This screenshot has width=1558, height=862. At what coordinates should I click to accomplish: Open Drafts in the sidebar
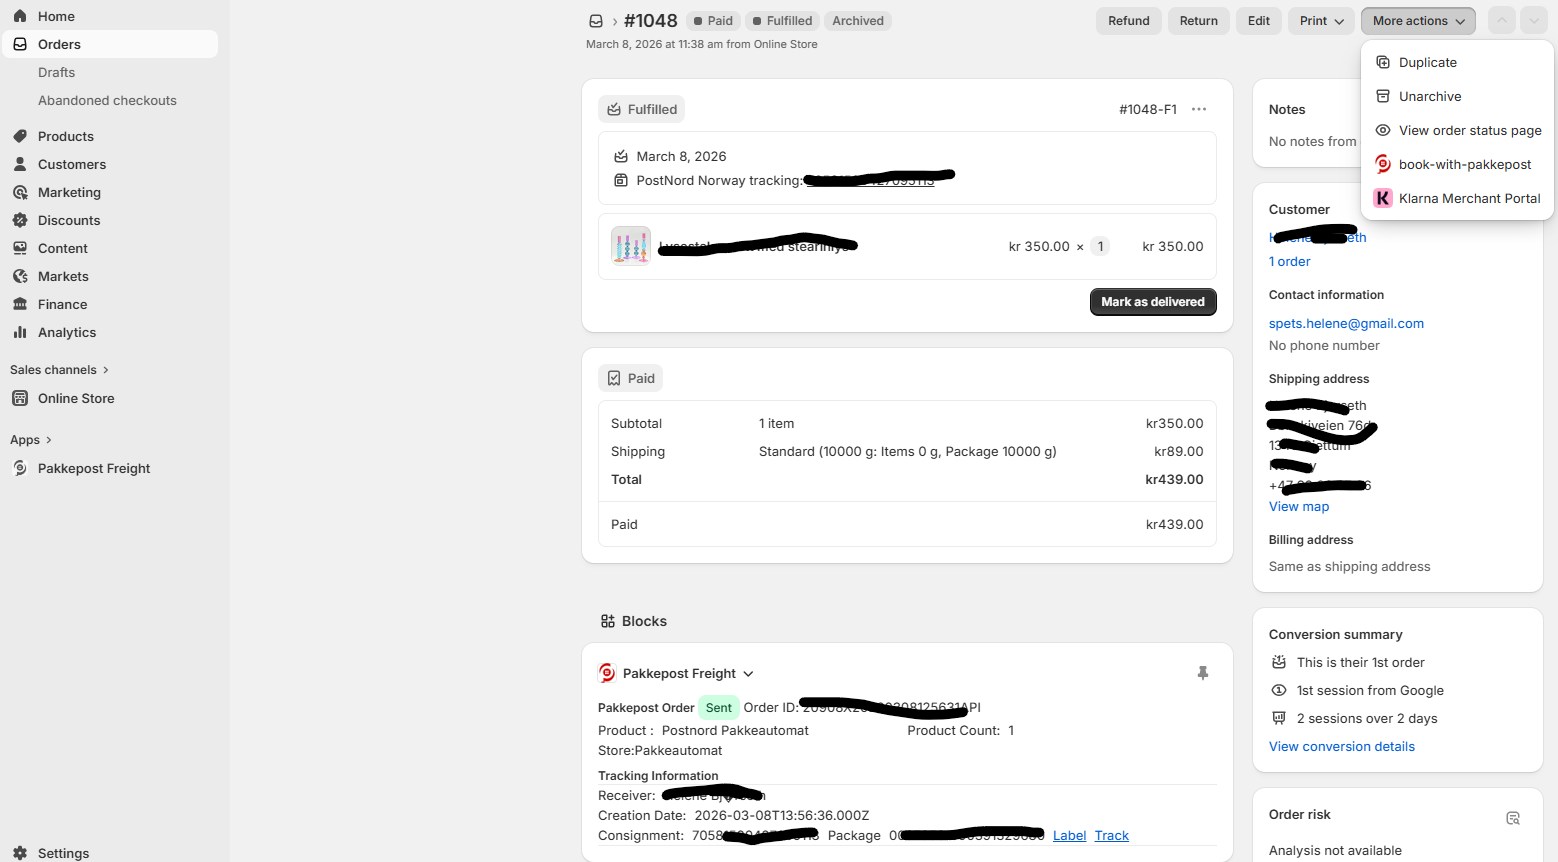(57, 72)
